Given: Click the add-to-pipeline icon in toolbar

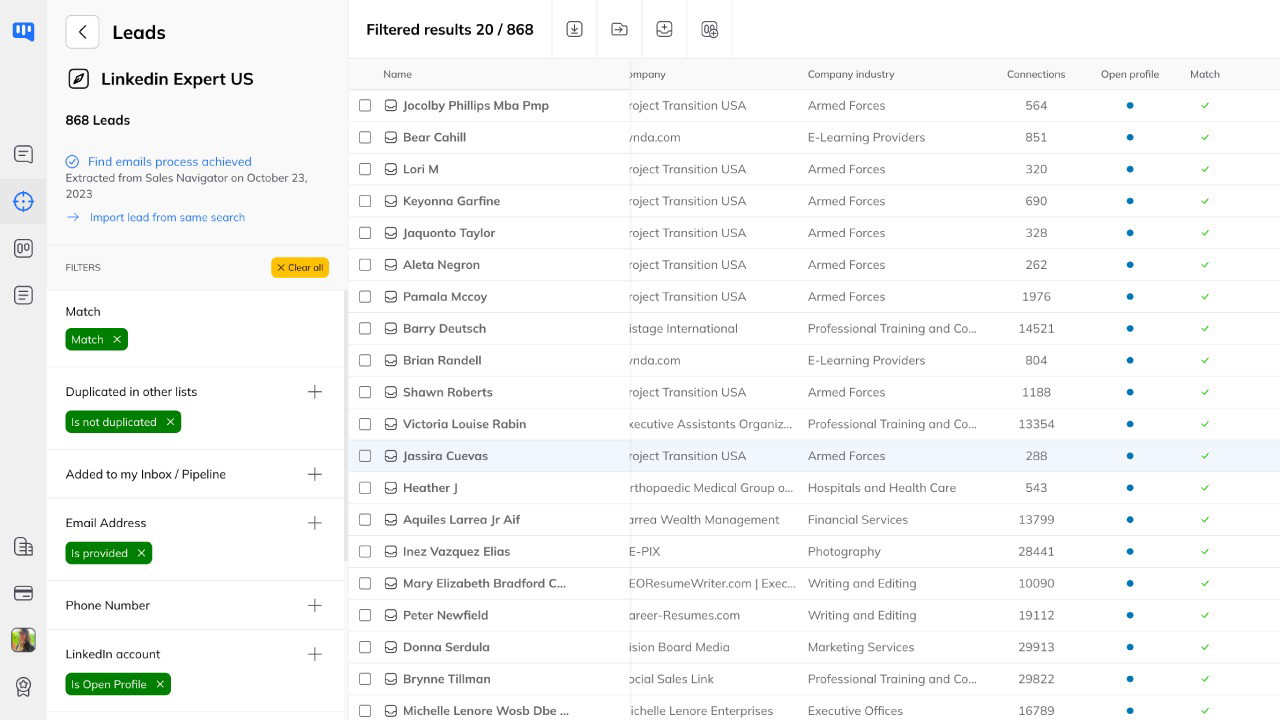Looking at the screenshot, I should [709, 29].
